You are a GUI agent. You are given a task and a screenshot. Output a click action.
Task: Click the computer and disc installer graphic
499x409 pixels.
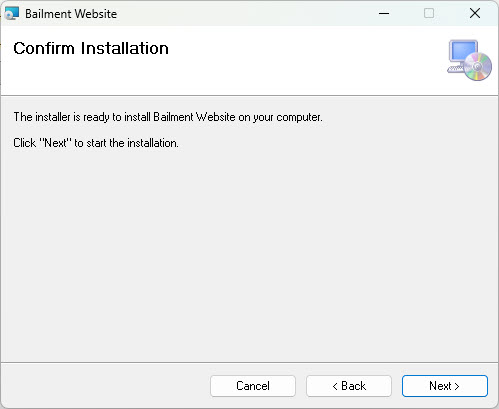click(x=469, y=60)
